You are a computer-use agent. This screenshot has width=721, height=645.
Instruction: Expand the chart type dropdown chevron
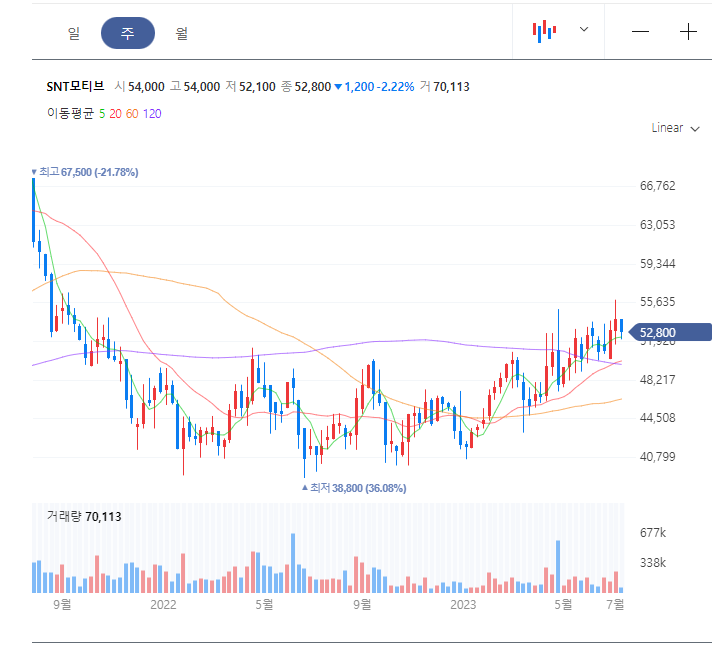click(584, 29)
